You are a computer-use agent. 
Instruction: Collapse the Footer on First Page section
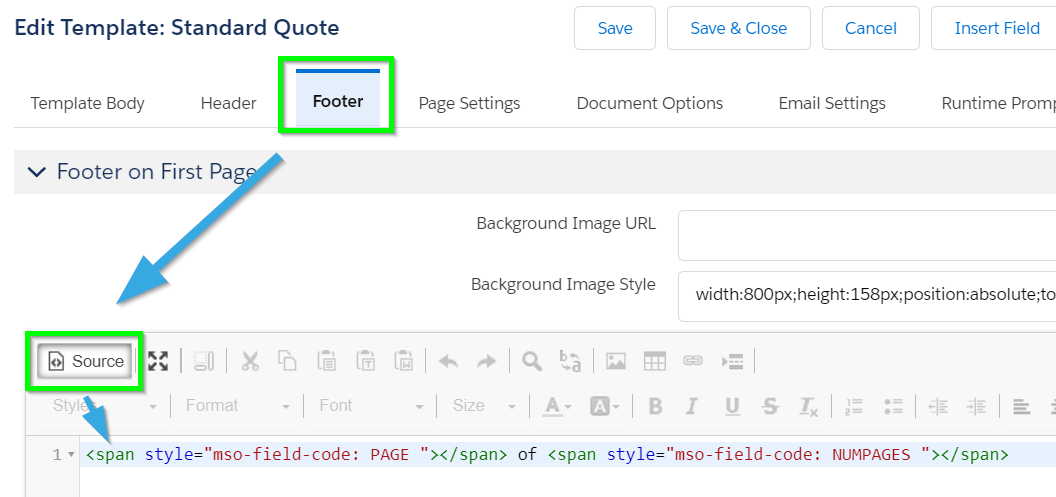36,172
